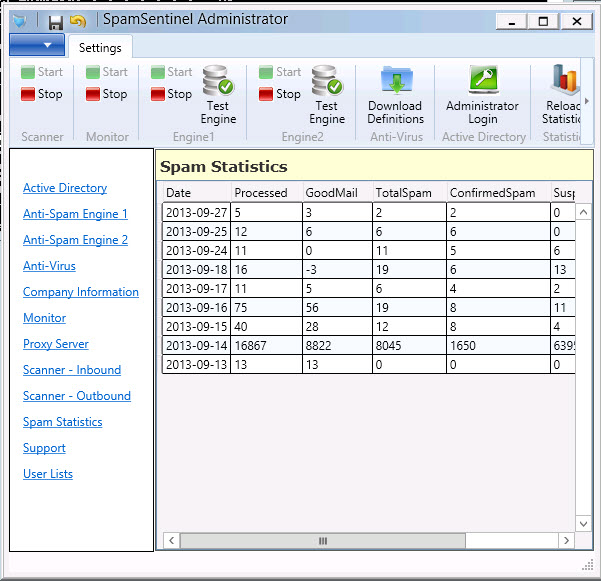The image size is (601, 581).
Task: Click the 8045 TotalSpam value cell
Action: [409, 345]
